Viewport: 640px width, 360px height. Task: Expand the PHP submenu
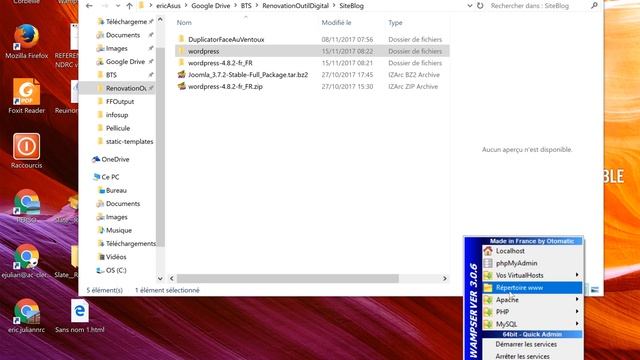[532, 312]
